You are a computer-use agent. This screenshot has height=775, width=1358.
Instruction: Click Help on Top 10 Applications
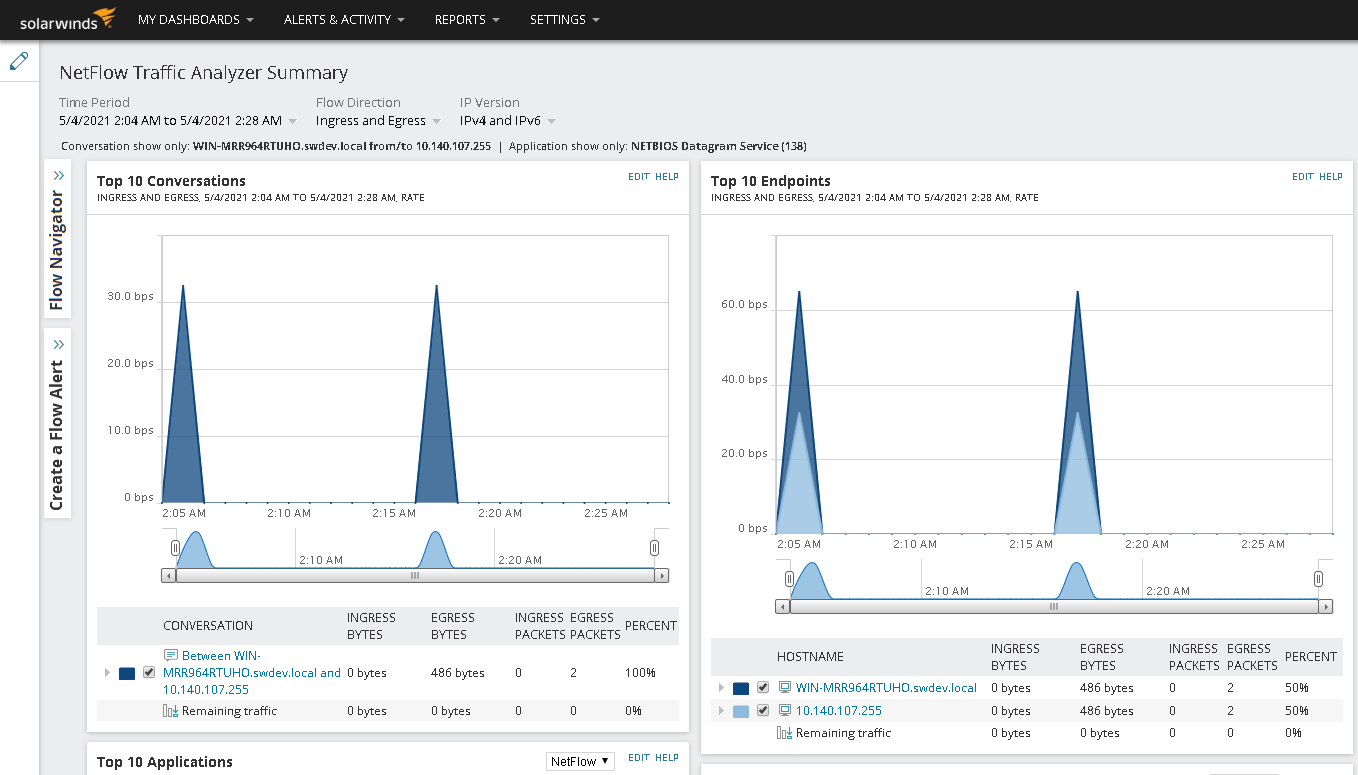coord(667,758)
